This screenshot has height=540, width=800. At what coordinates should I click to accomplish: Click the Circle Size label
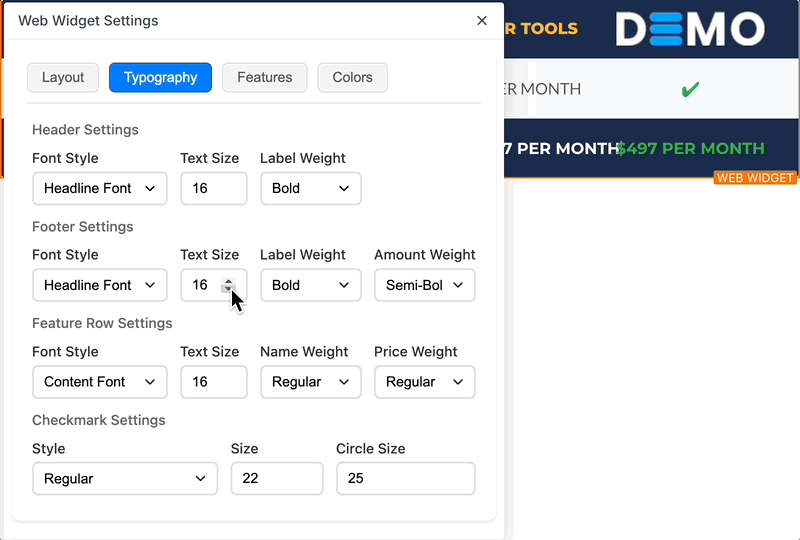click(x=371, y=449)
